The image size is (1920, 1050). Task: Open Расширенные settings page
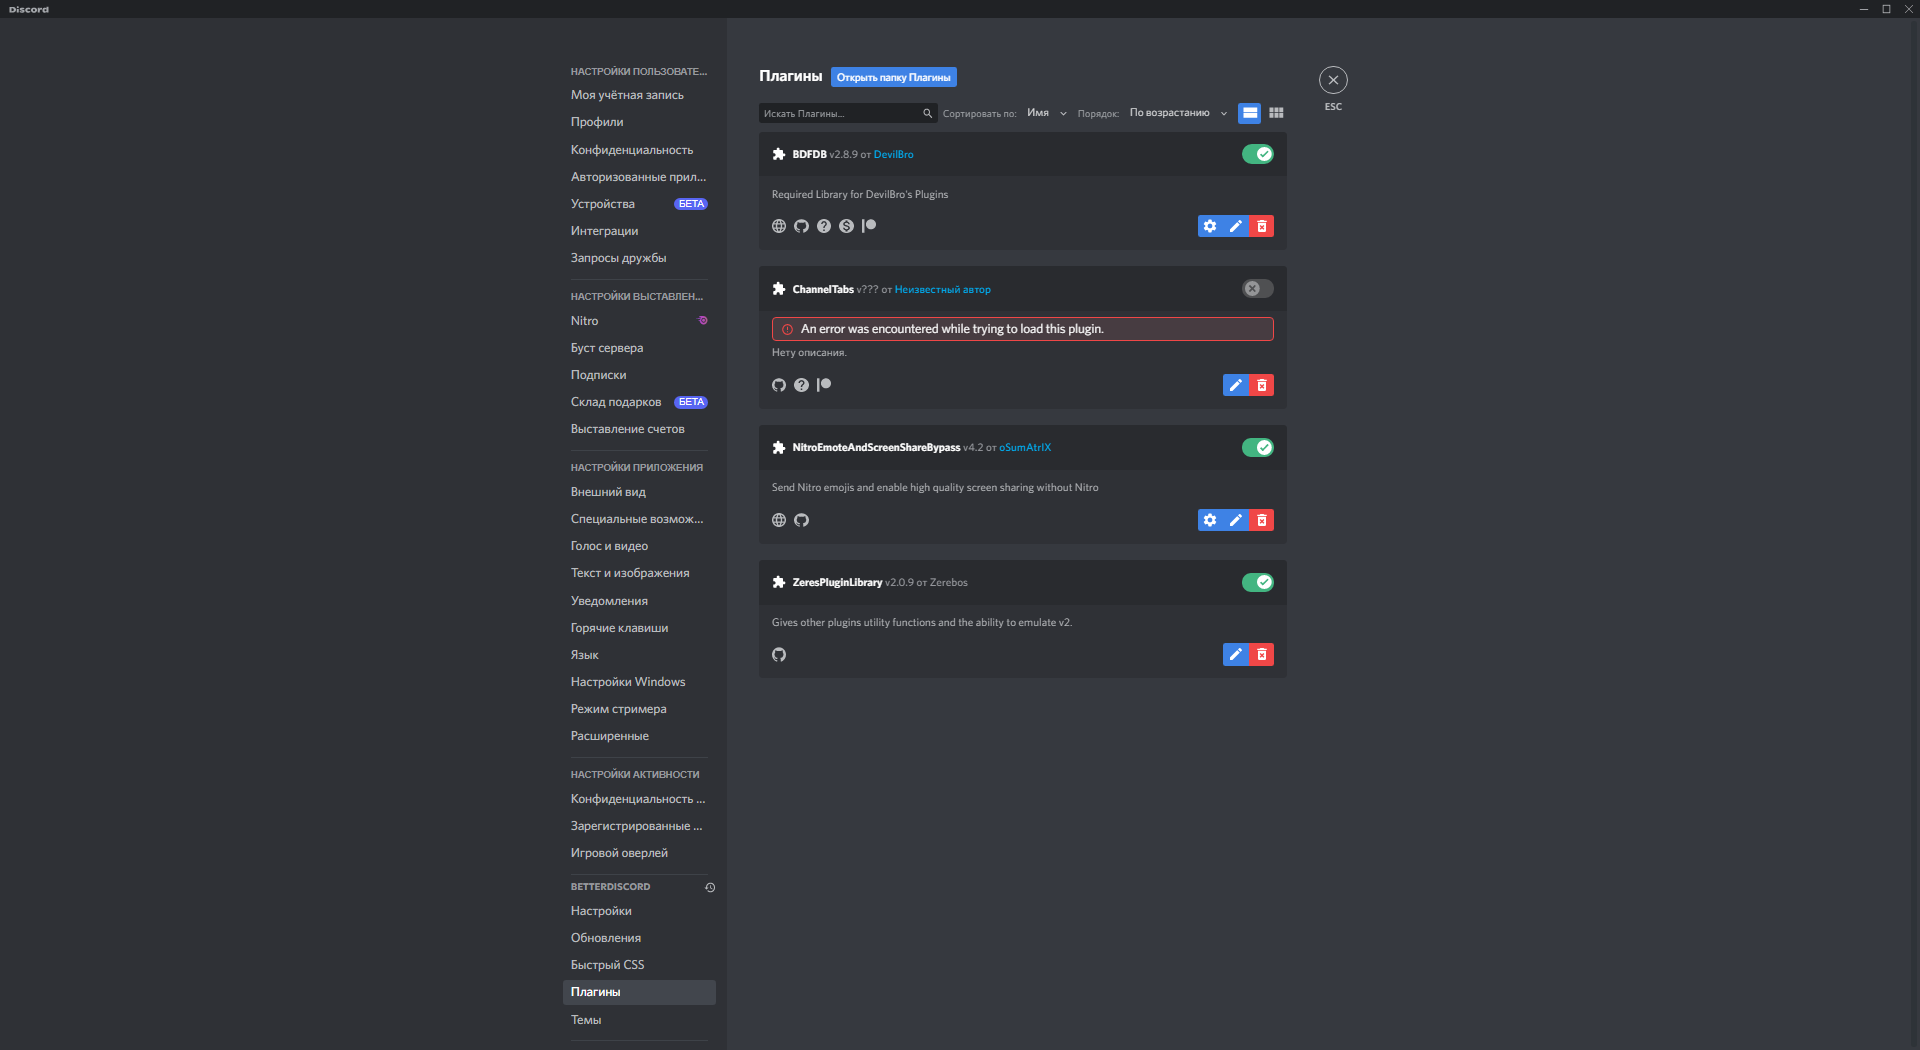point(639,736)
